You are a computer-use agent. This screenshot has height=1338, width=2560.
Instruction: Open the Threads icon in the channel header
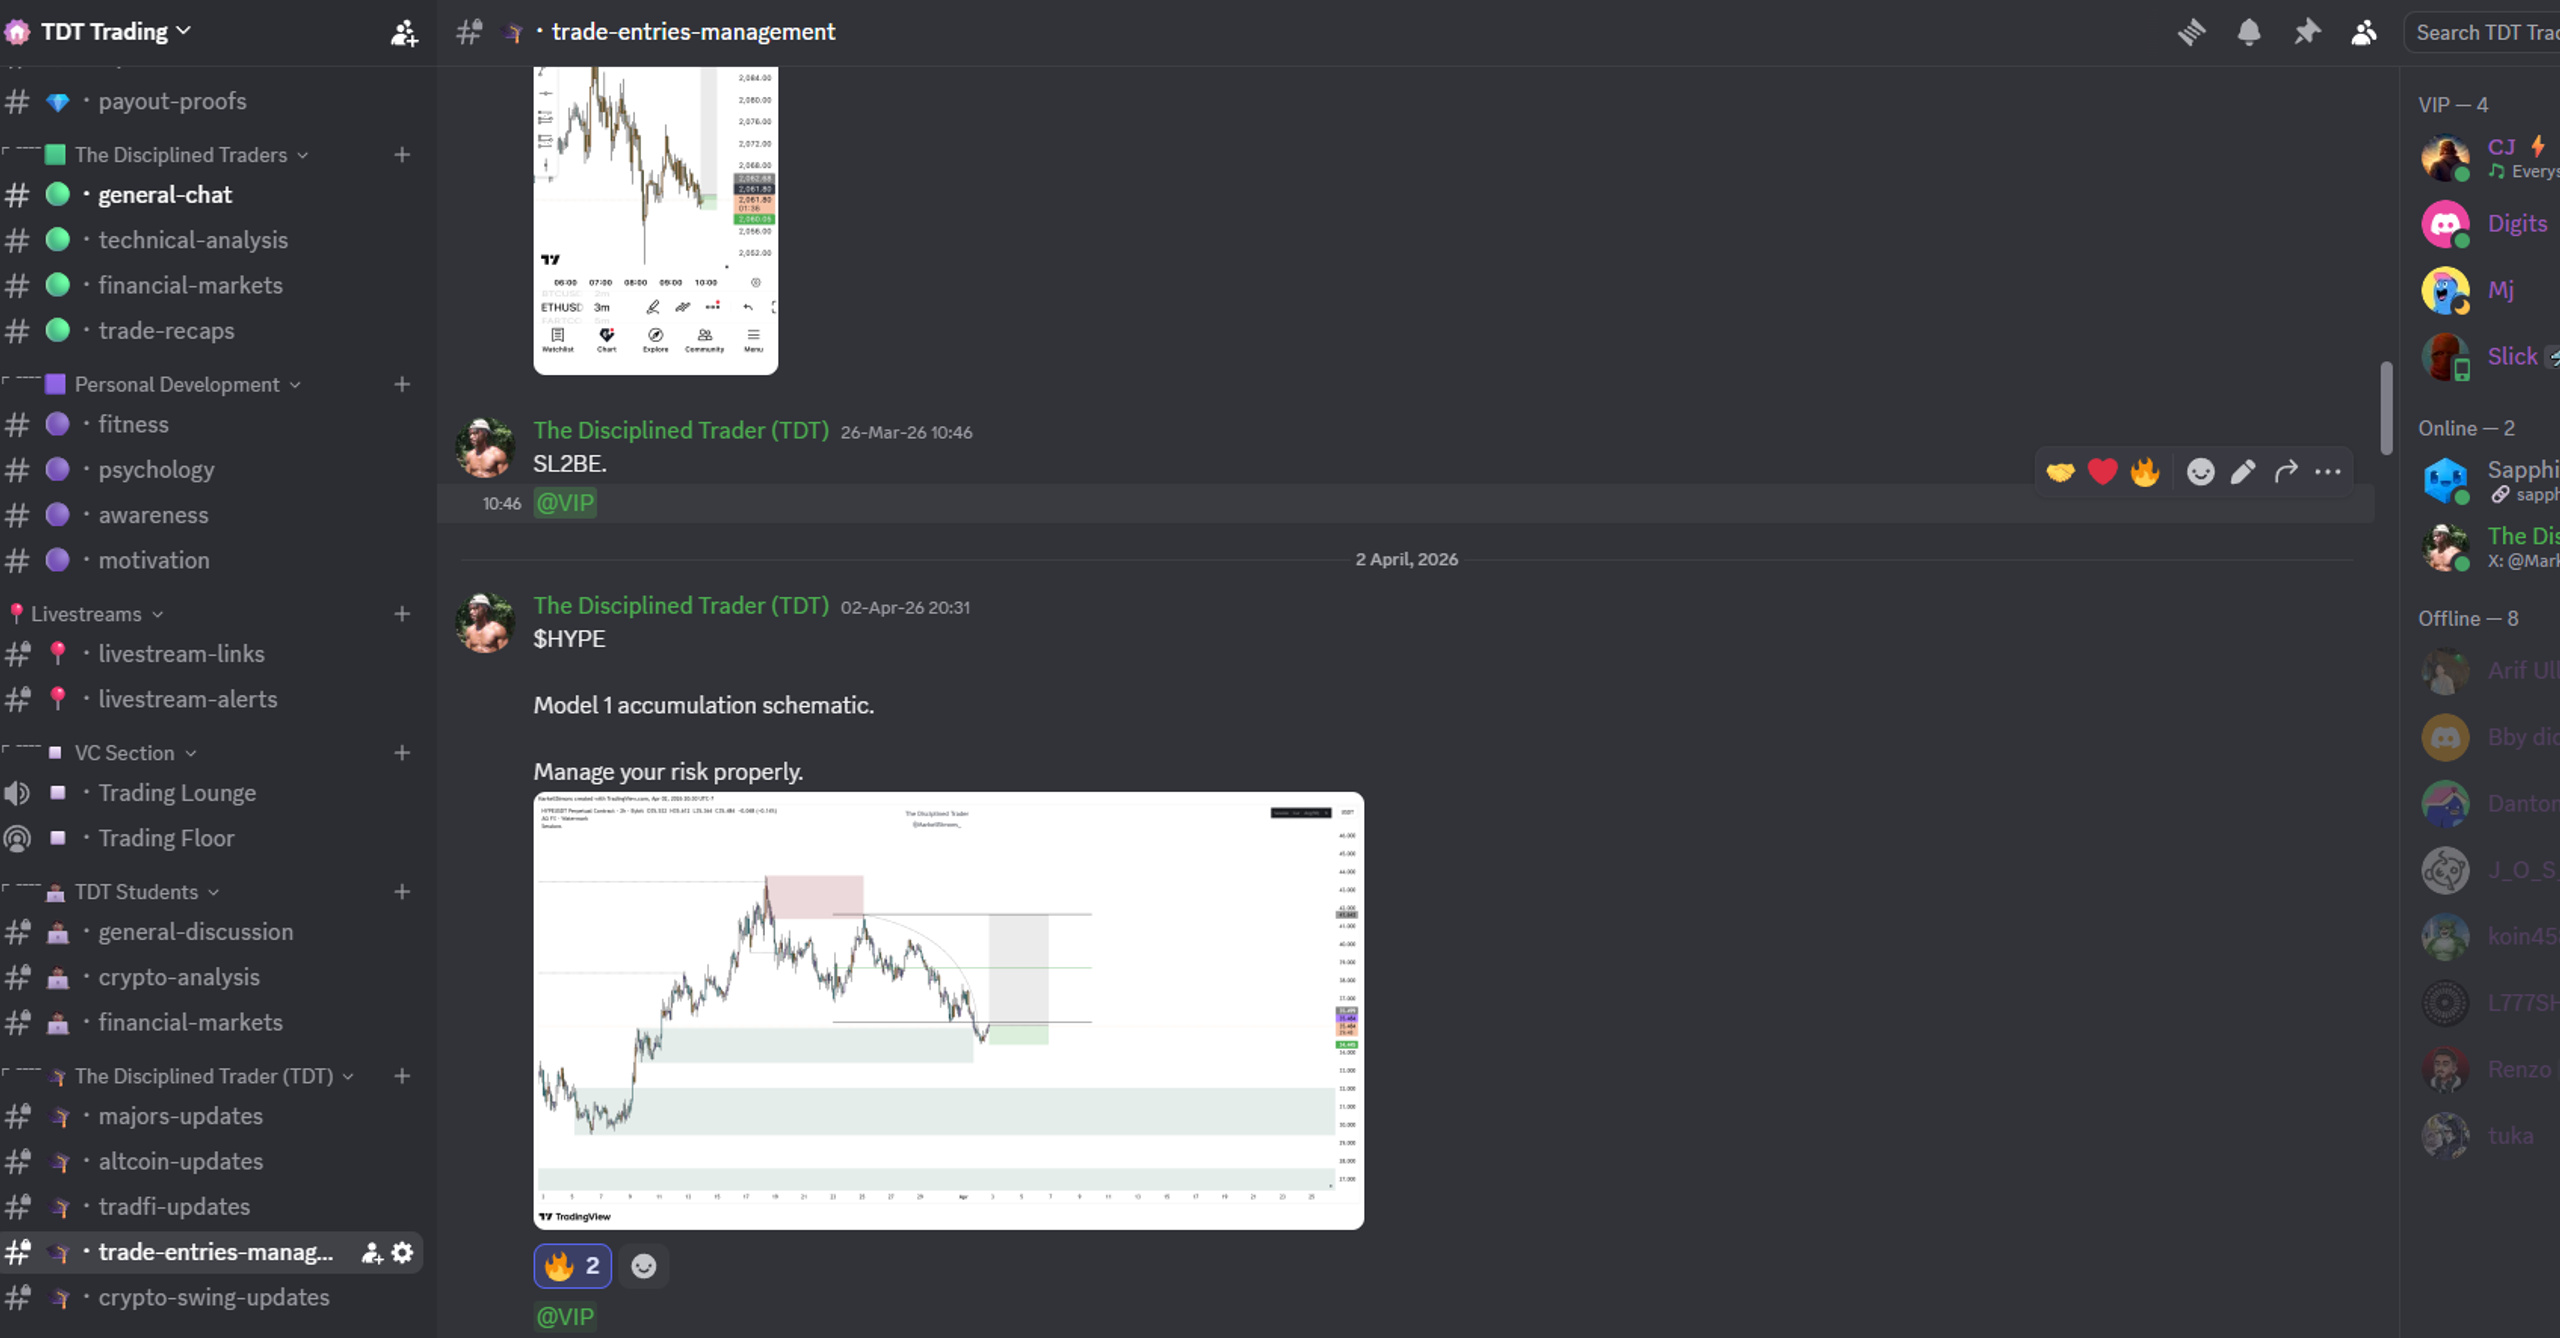[2191, 32]
